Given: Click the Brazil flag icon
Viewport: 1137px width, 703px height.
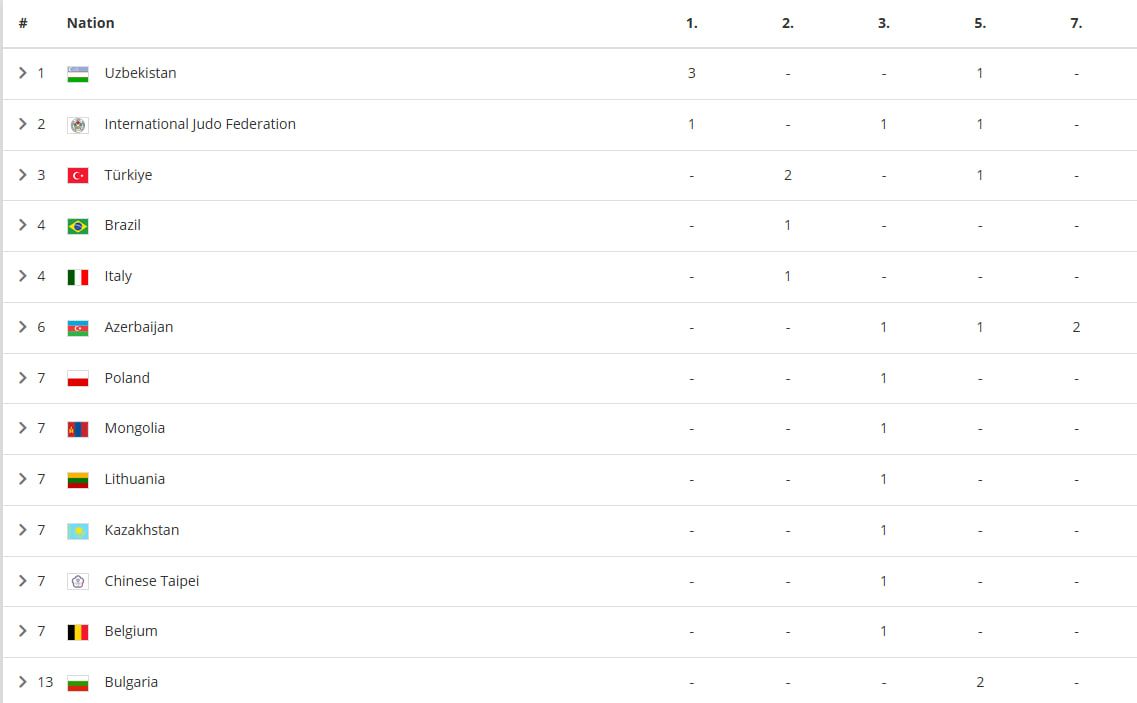Looking at the screenshot, I should (x=78, y=226).
